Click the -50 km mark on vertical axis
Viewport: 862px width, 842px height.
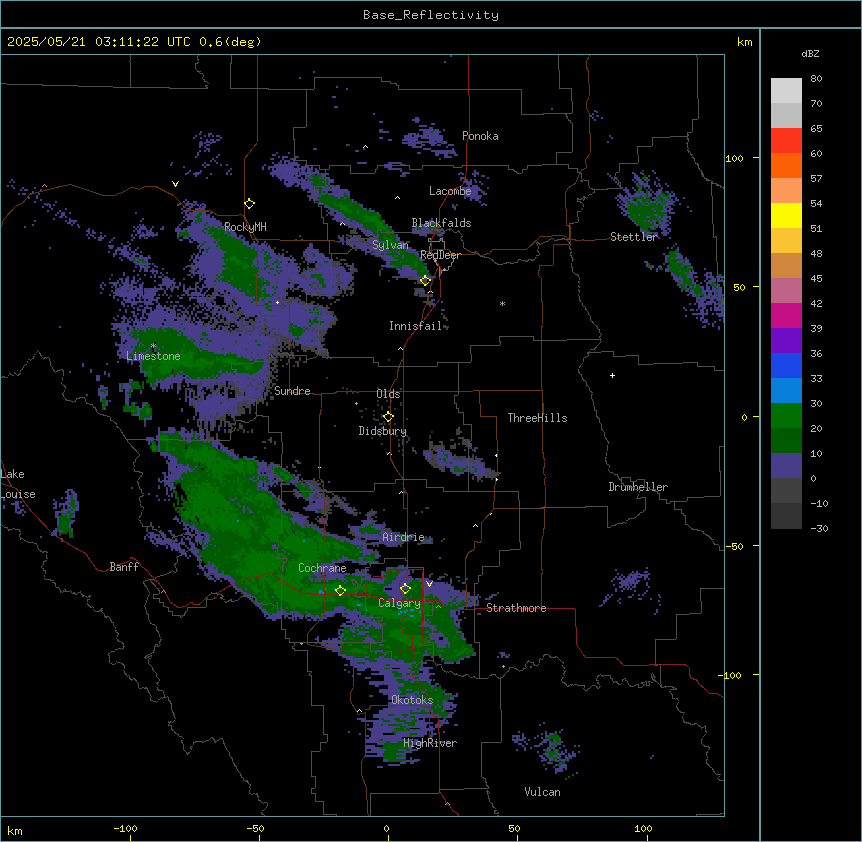tap(734, 546)
